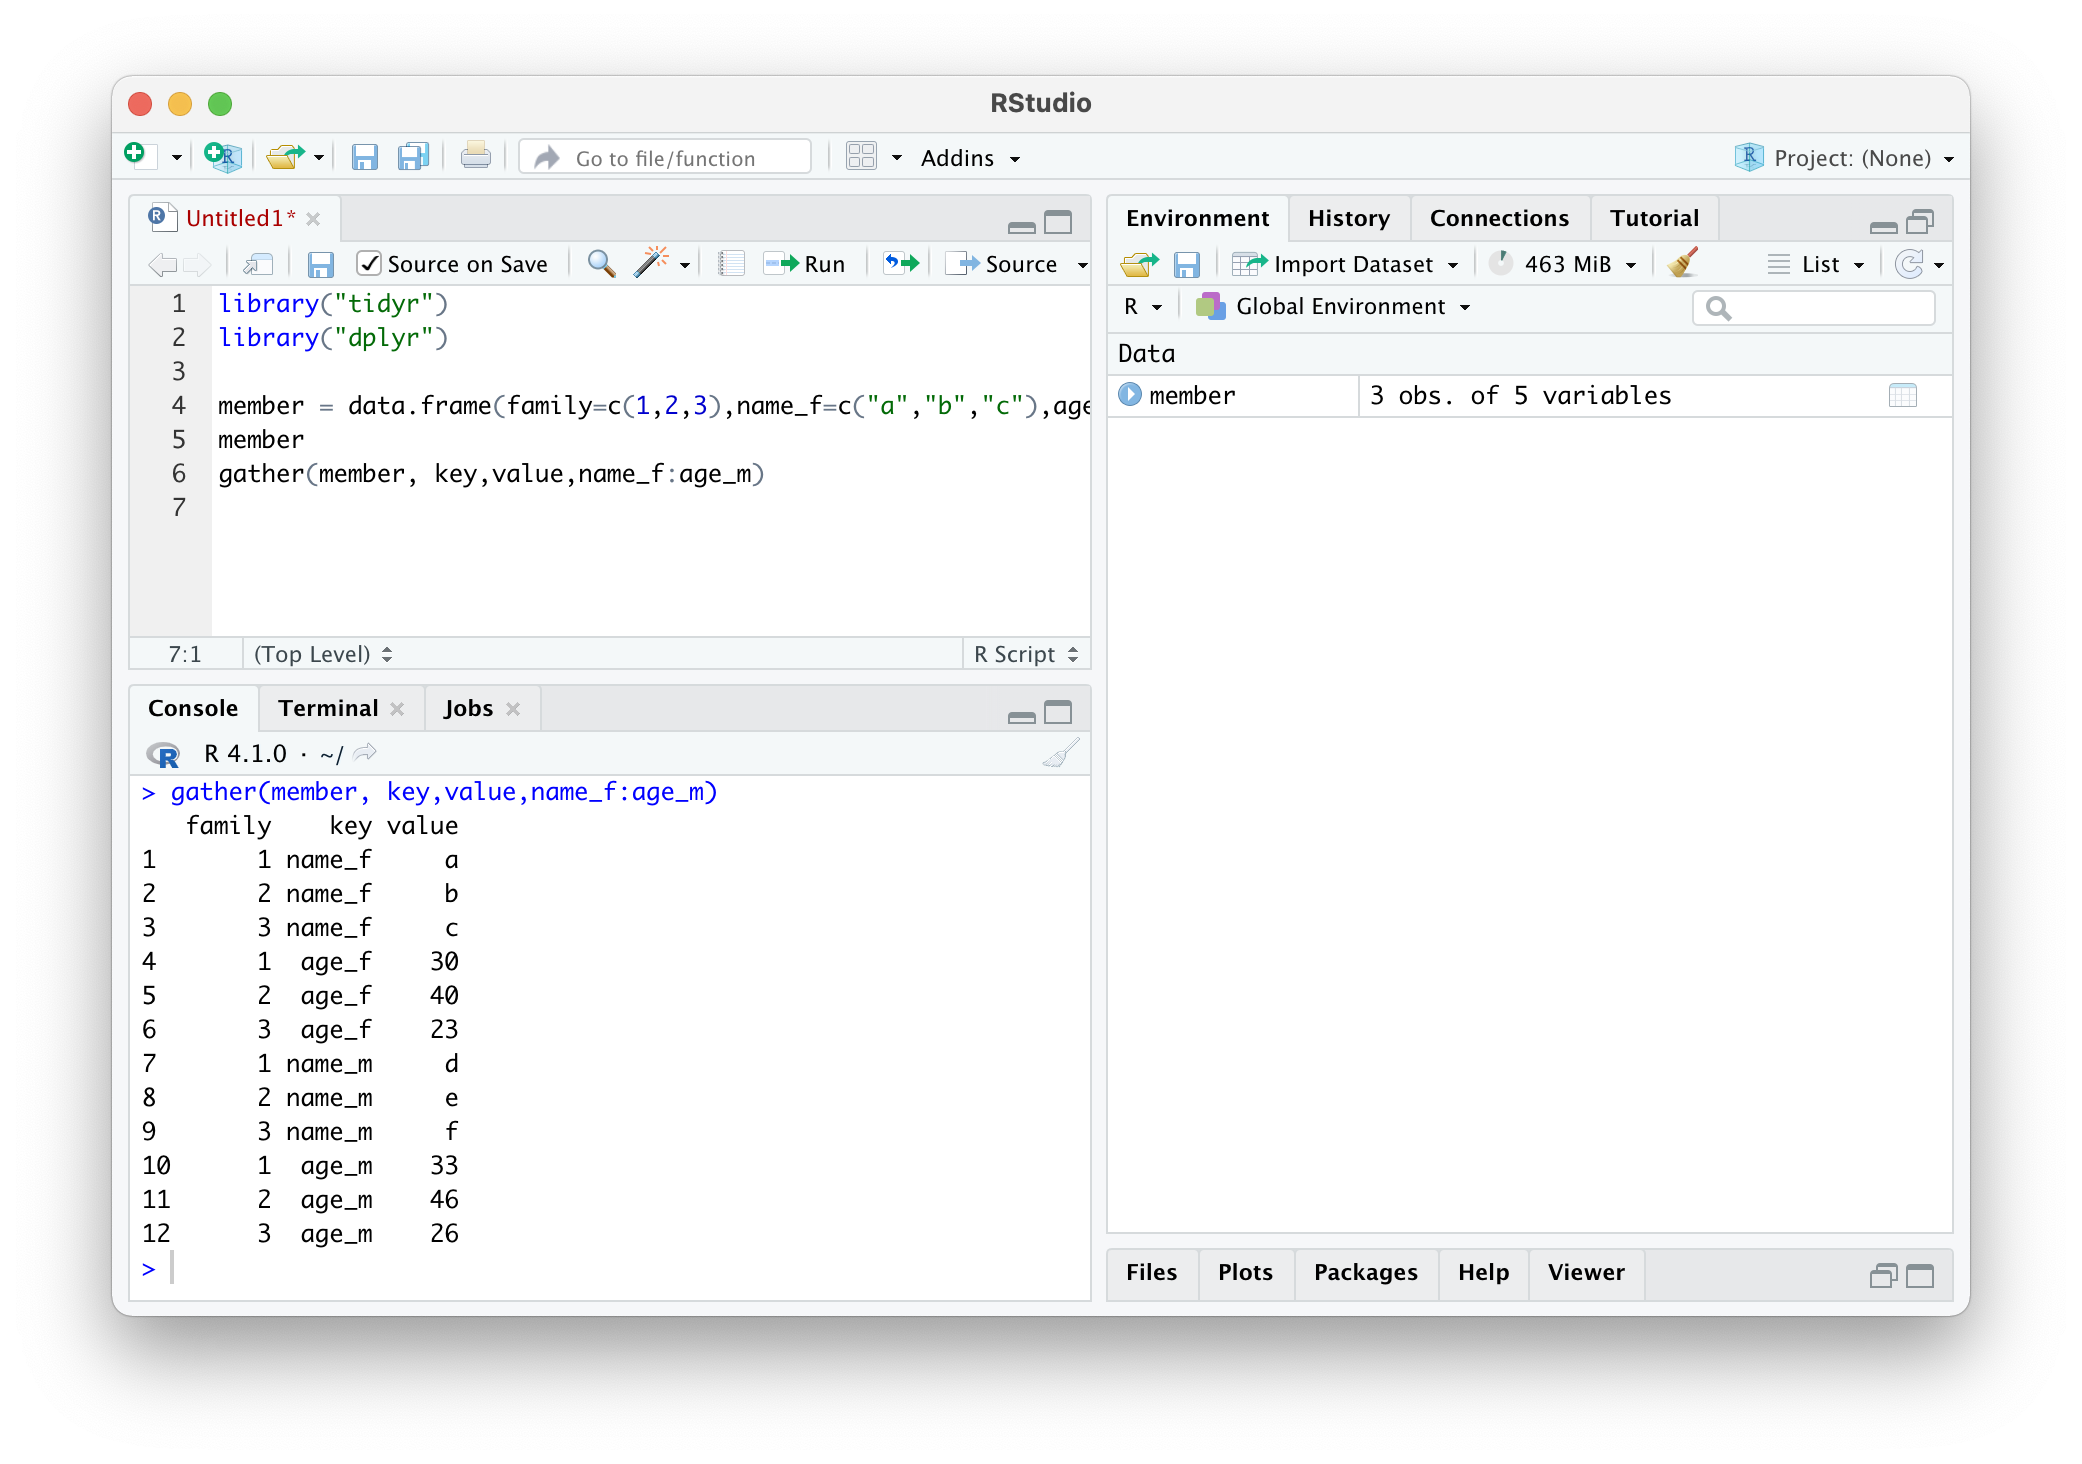Open R language selector dropdown
Image resolution: width=2082 pixels, height=1464 pixels.
[x=1143, y=307]
